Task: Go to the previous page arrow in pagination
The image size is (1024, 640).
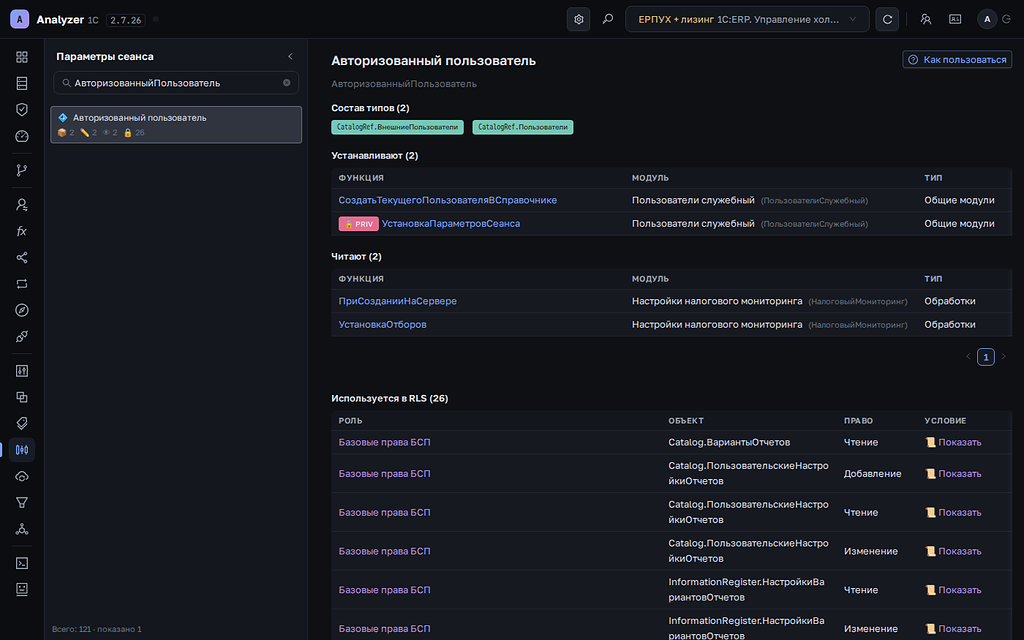Action: tap(968, 357)
